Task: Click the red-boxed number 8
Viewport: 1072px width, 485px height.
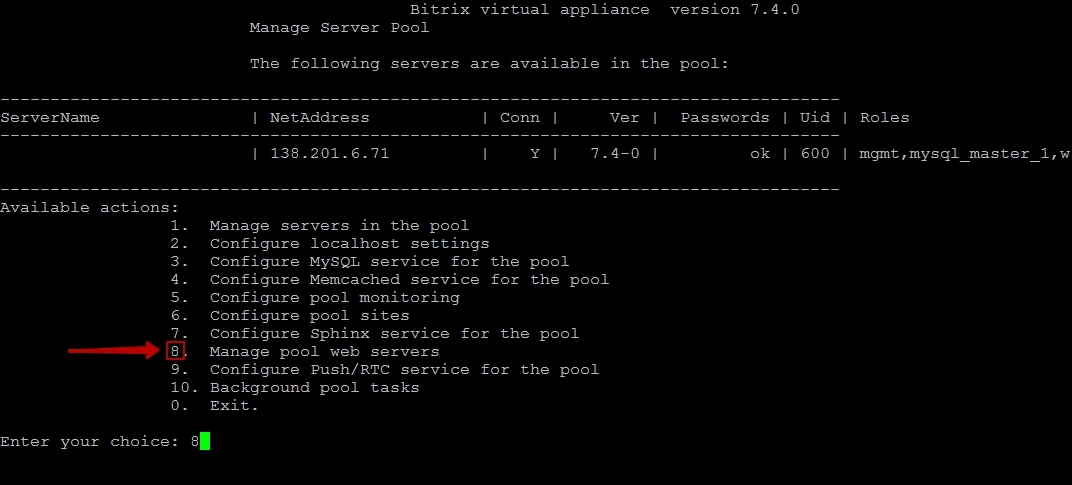Action: click(176, 351)
